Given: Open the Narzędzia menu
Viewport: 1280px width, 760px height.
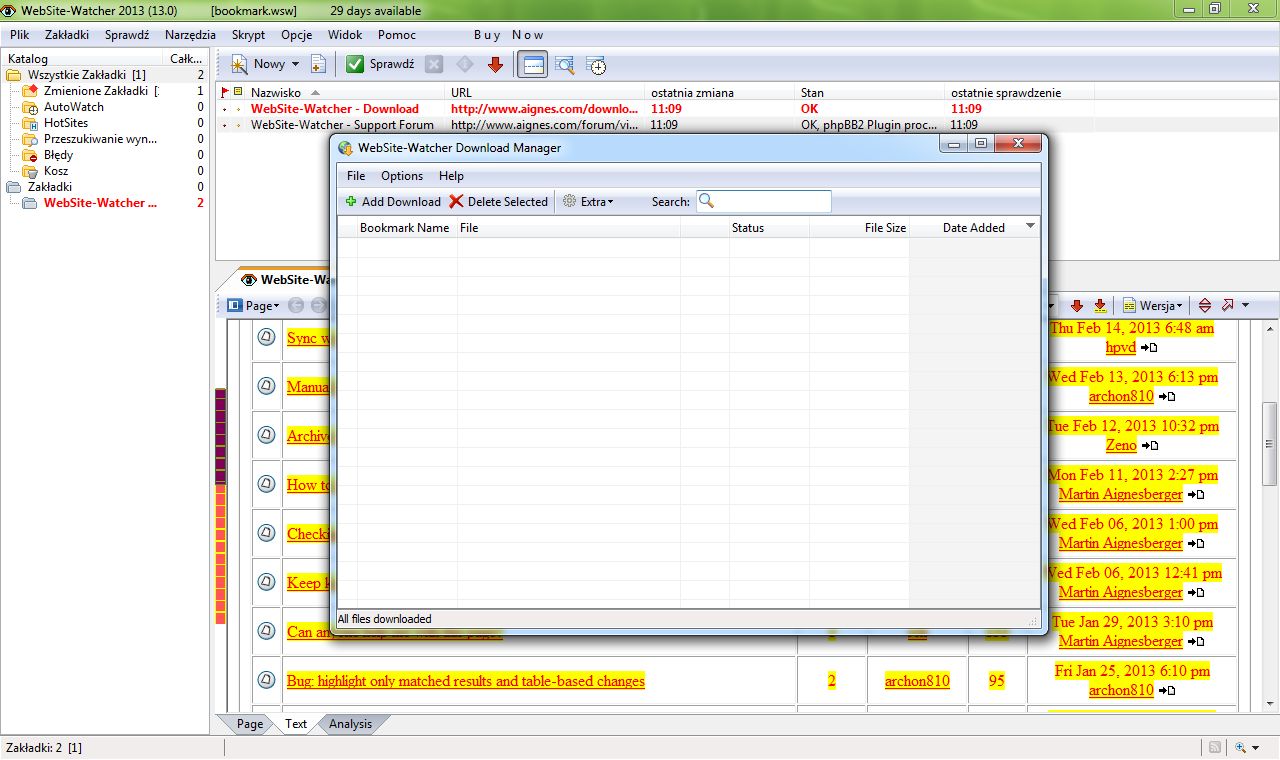Looking at the screenshot, I should tap(190, 34).
